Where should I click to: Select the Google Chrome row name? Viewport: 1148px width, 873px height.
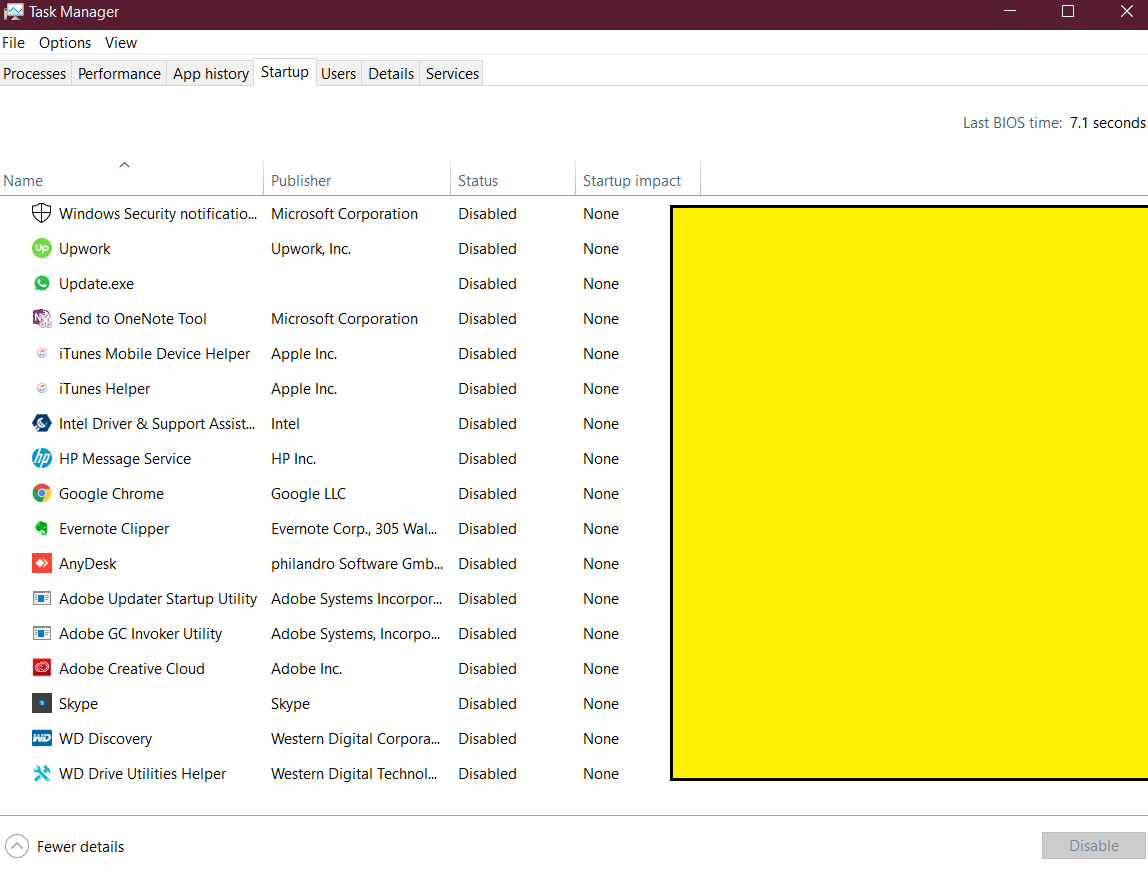tap(111, 494)
